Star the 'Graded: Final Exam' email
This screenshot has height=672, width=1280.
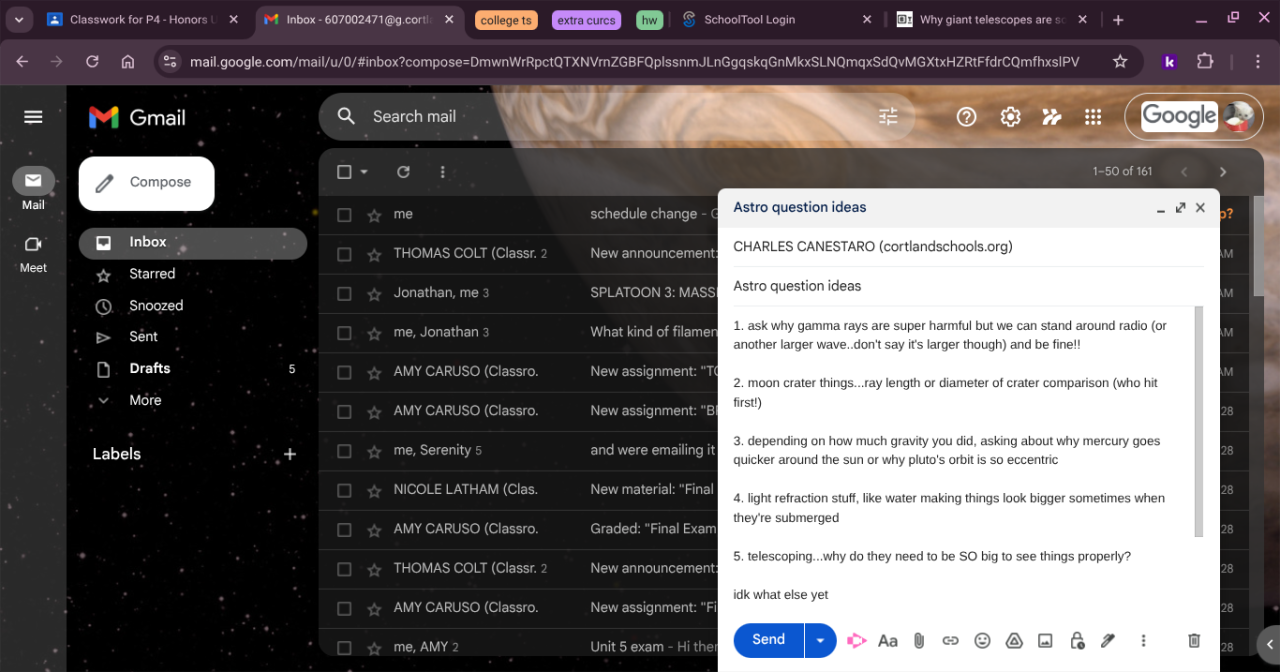point(374,529)
